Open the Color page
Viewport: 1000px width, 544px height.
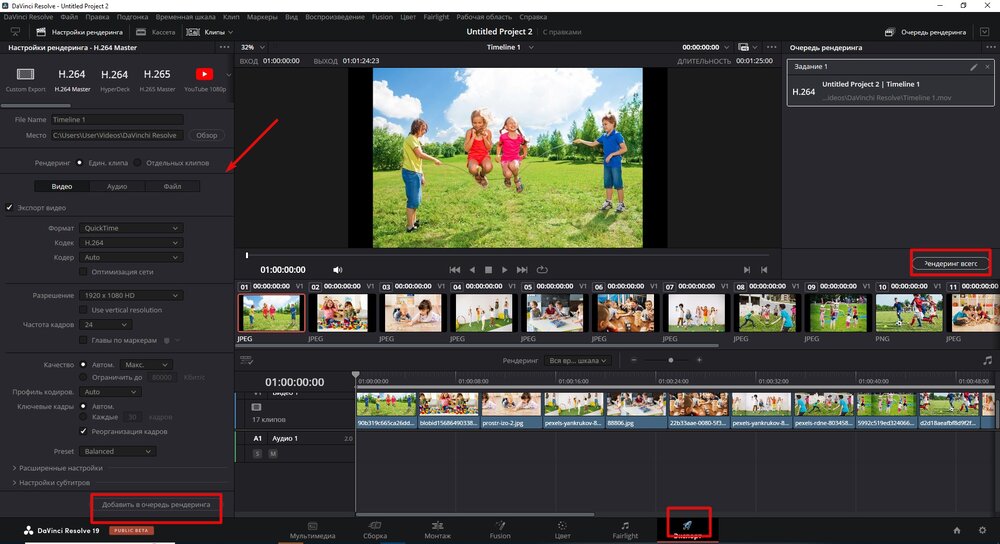[x=562, y=530]
